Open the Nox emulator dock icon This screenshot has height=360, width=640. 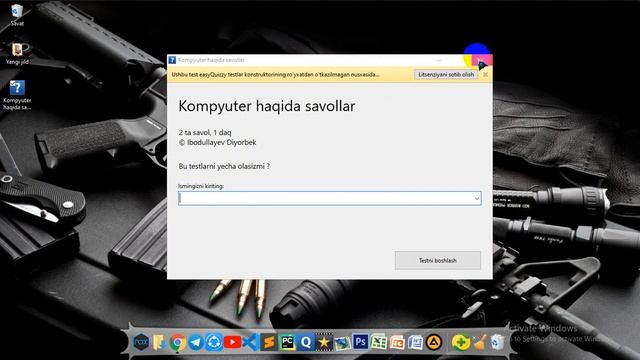pyautogui.click(x=141, y=342)
